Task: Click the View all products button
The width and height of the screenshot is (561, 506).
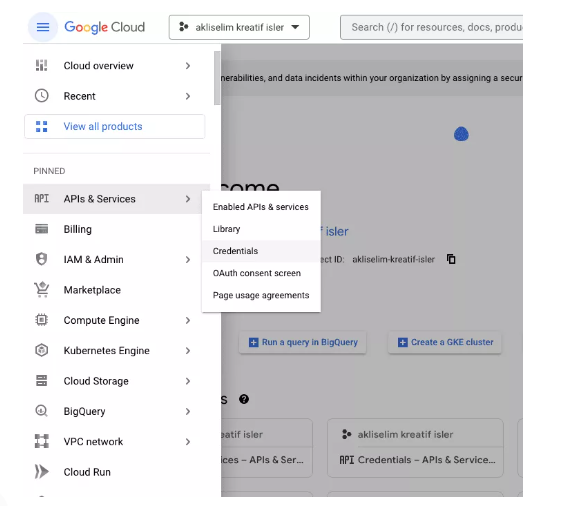Action: (114, 126)
